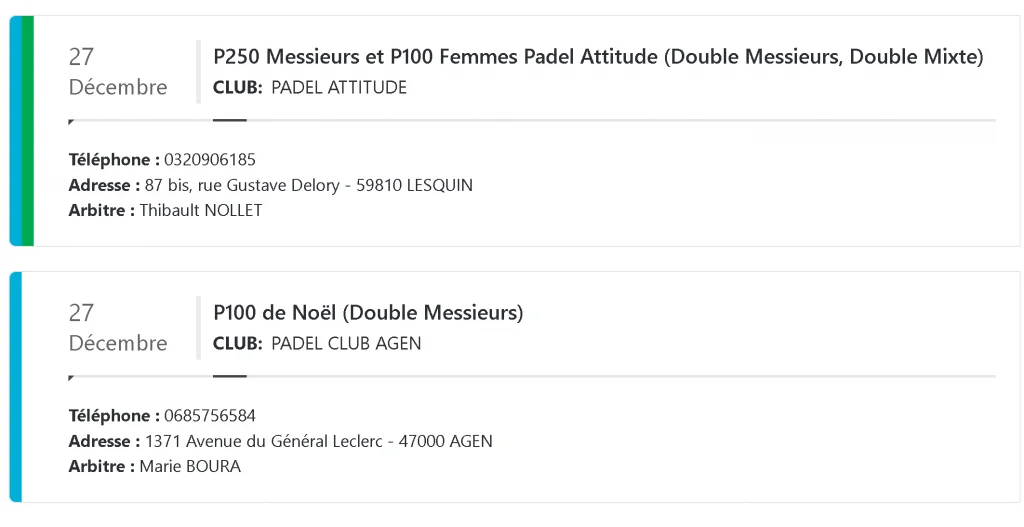1024x527 pixels.
Task: Click the PADEL ATTITUDE club name
Action: pos(339,88)
